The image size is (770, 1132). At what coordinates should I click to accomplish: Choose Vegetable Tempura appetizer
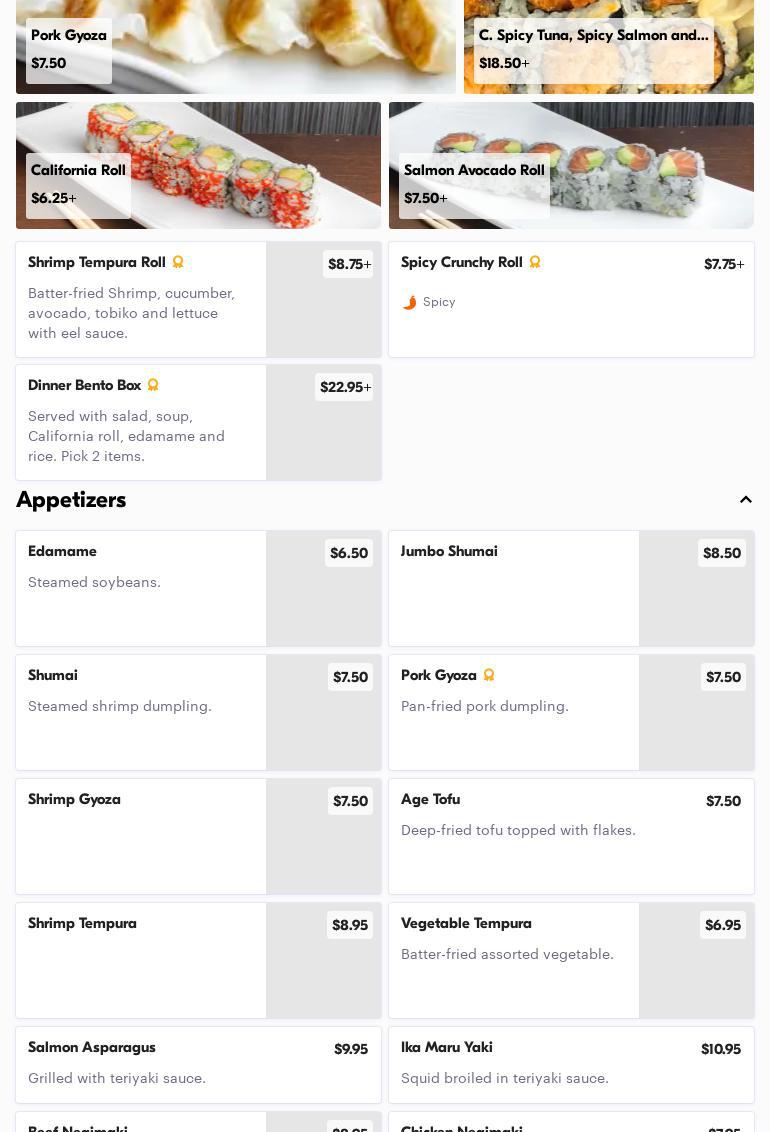tap(513, 960)
